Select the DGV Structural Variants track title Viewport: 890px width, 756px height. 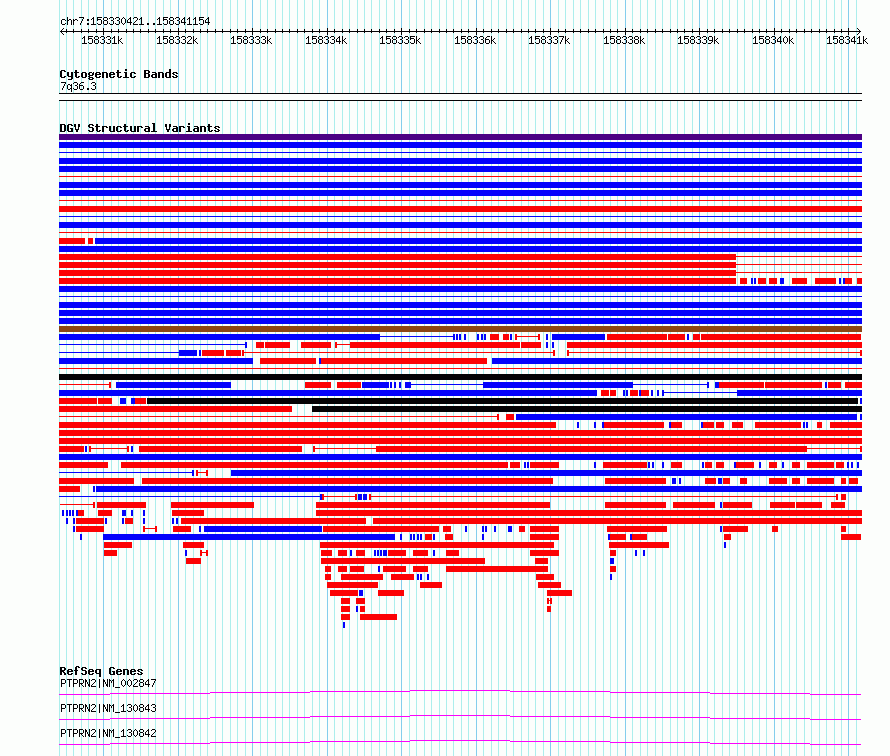coord(140,128)
